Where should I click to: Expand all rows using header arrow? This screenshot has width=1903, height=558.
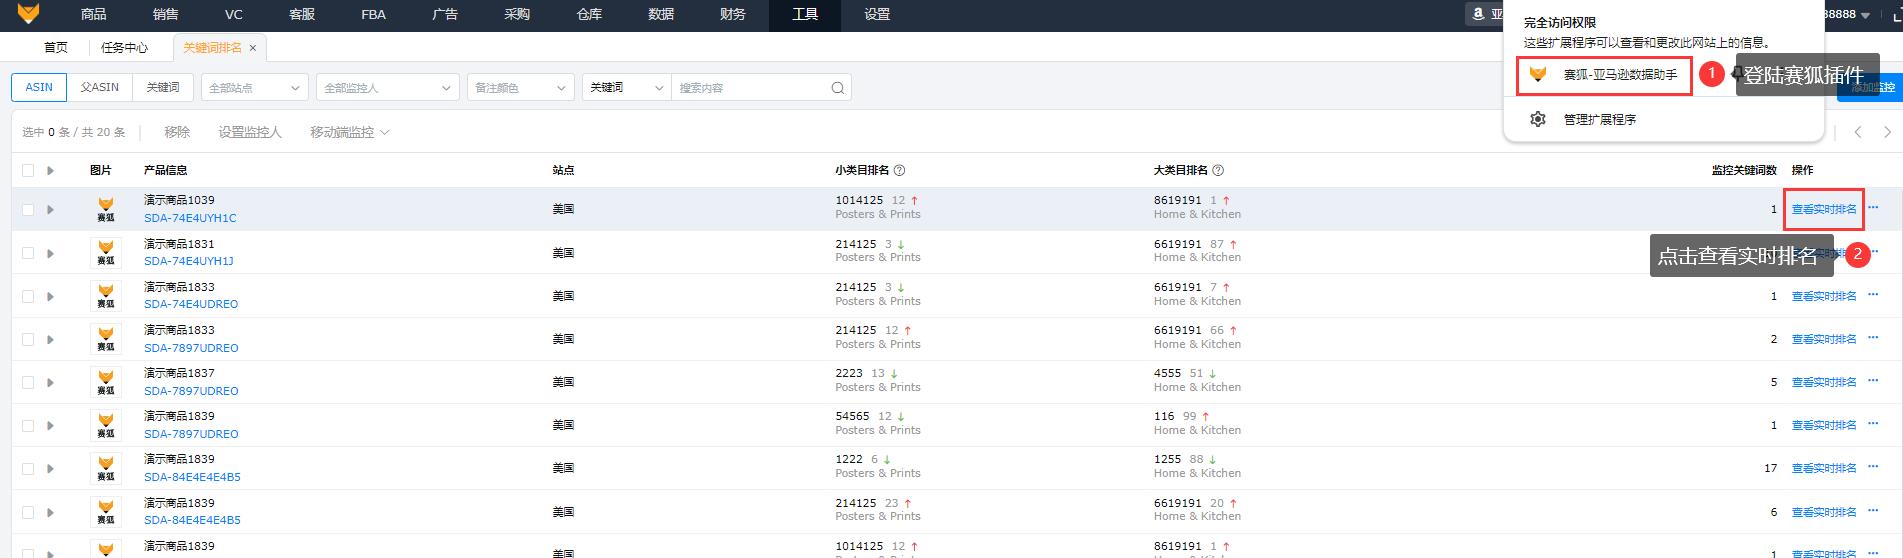50,170
